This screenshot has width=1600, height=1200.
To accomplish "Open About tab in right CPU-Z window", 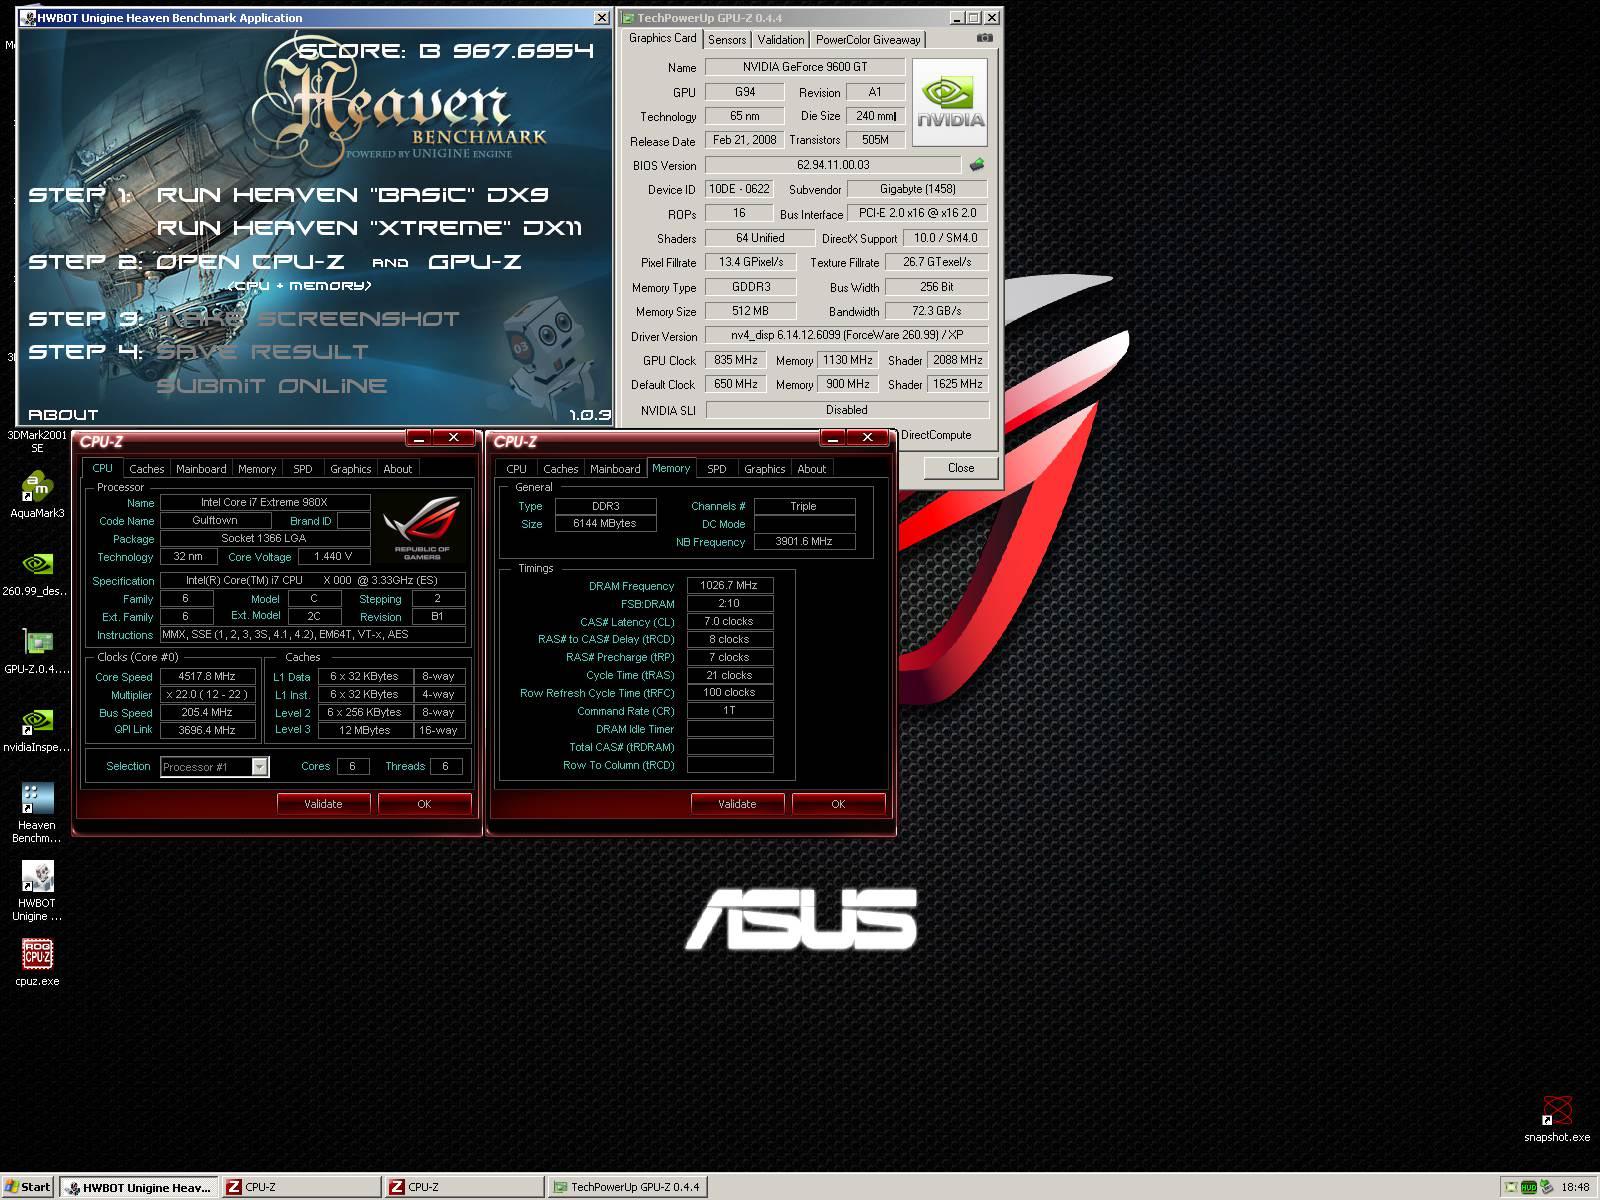I will tap(812, 469).
